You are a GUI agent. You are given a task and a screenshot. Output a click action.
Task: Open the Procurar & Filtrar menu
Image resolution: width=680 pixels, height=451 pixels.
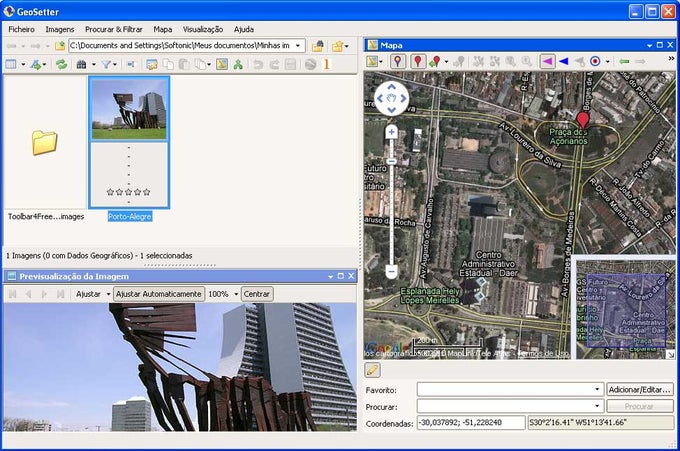114,29
